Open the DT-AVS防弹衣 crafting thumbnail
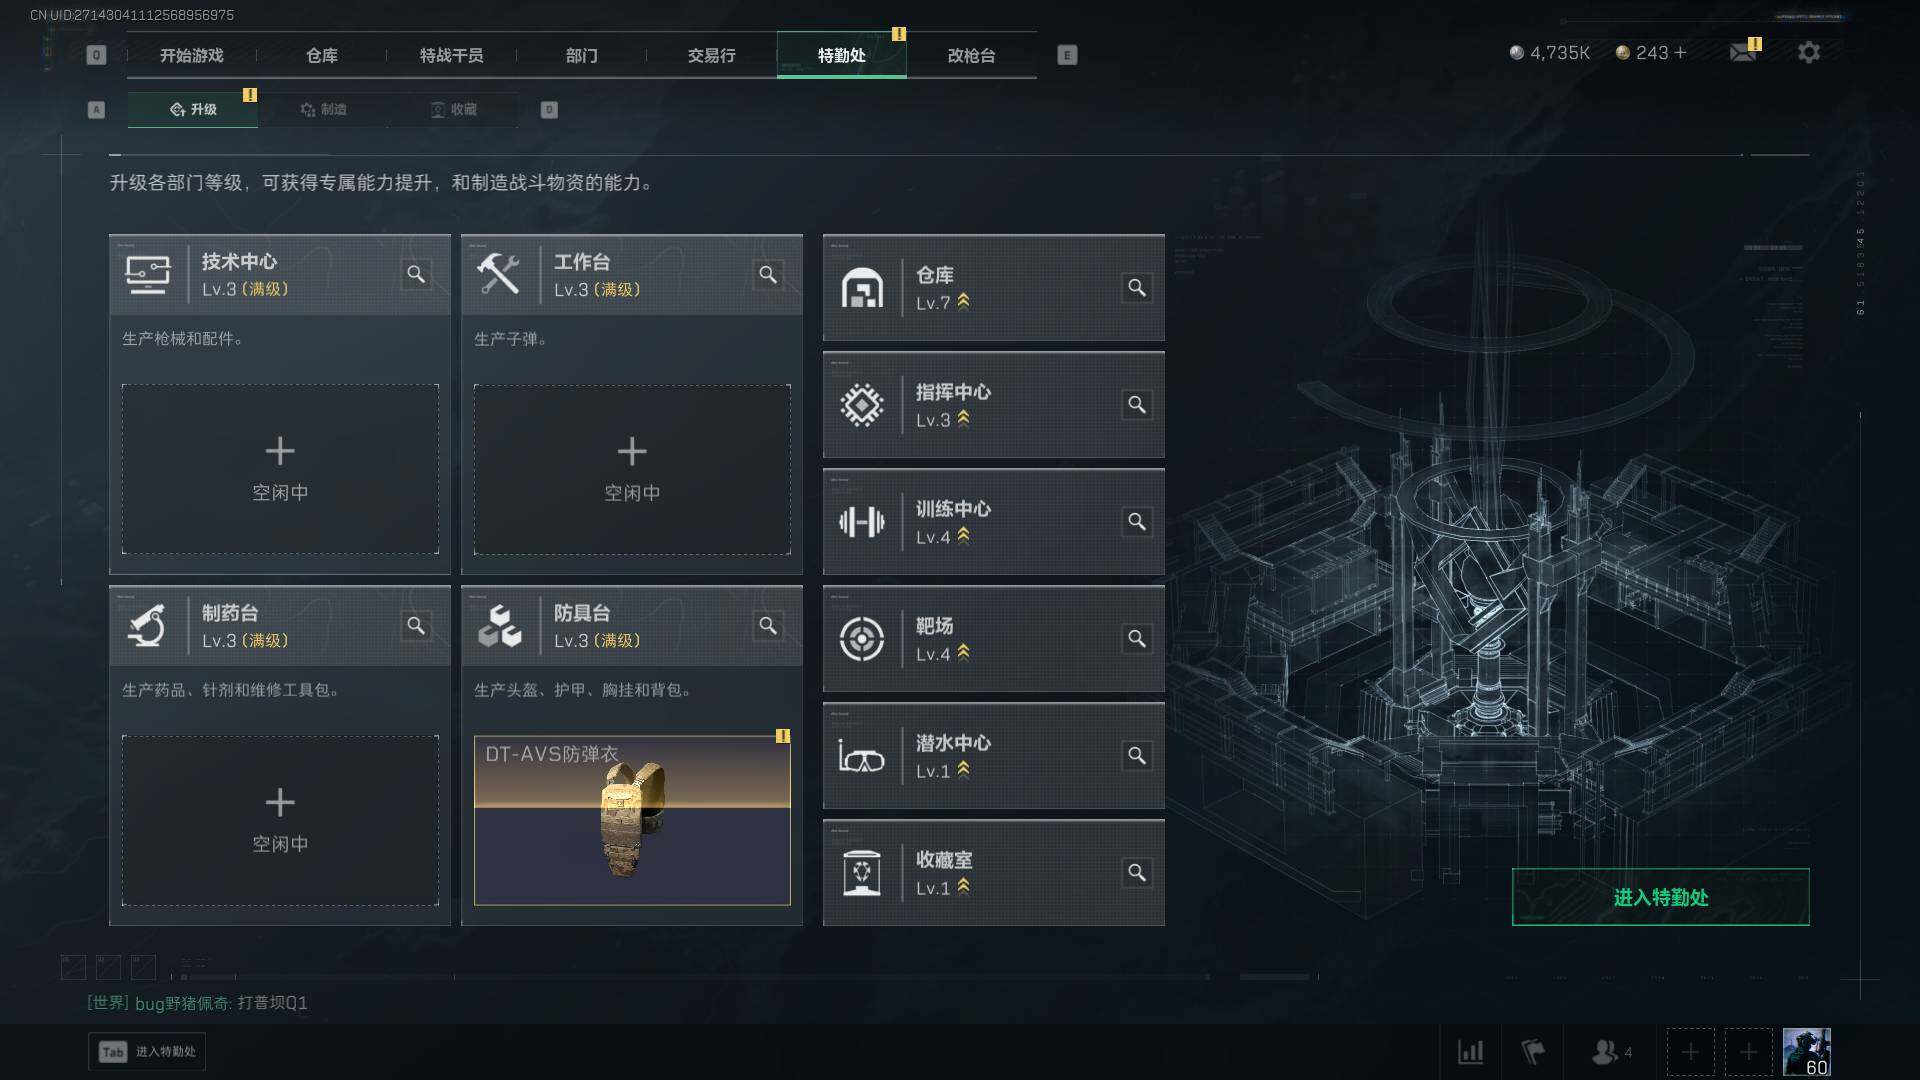 click(632, 820)
